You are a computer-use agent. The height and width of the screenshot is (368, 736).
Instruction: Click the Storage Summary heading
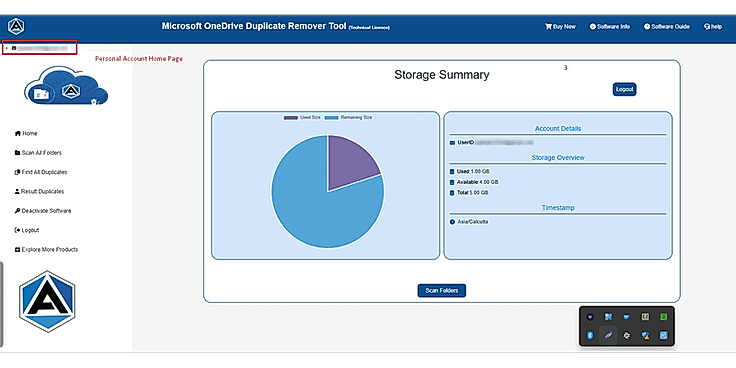(442, 75)
